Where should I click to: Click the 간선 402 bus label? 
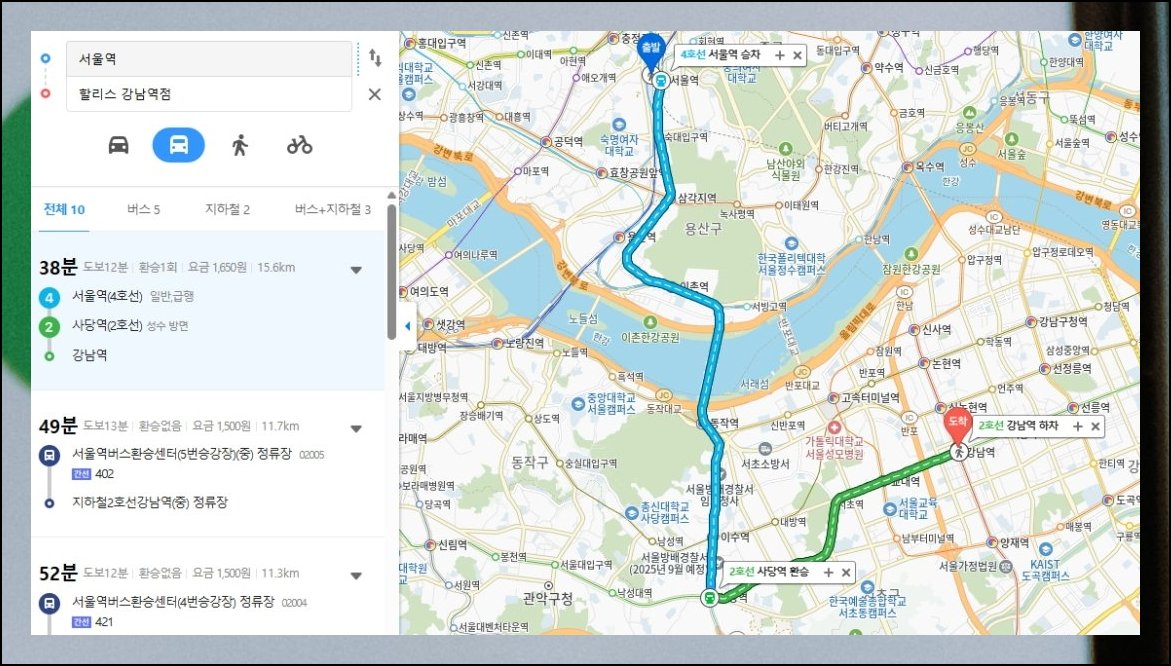pos(93,474)
